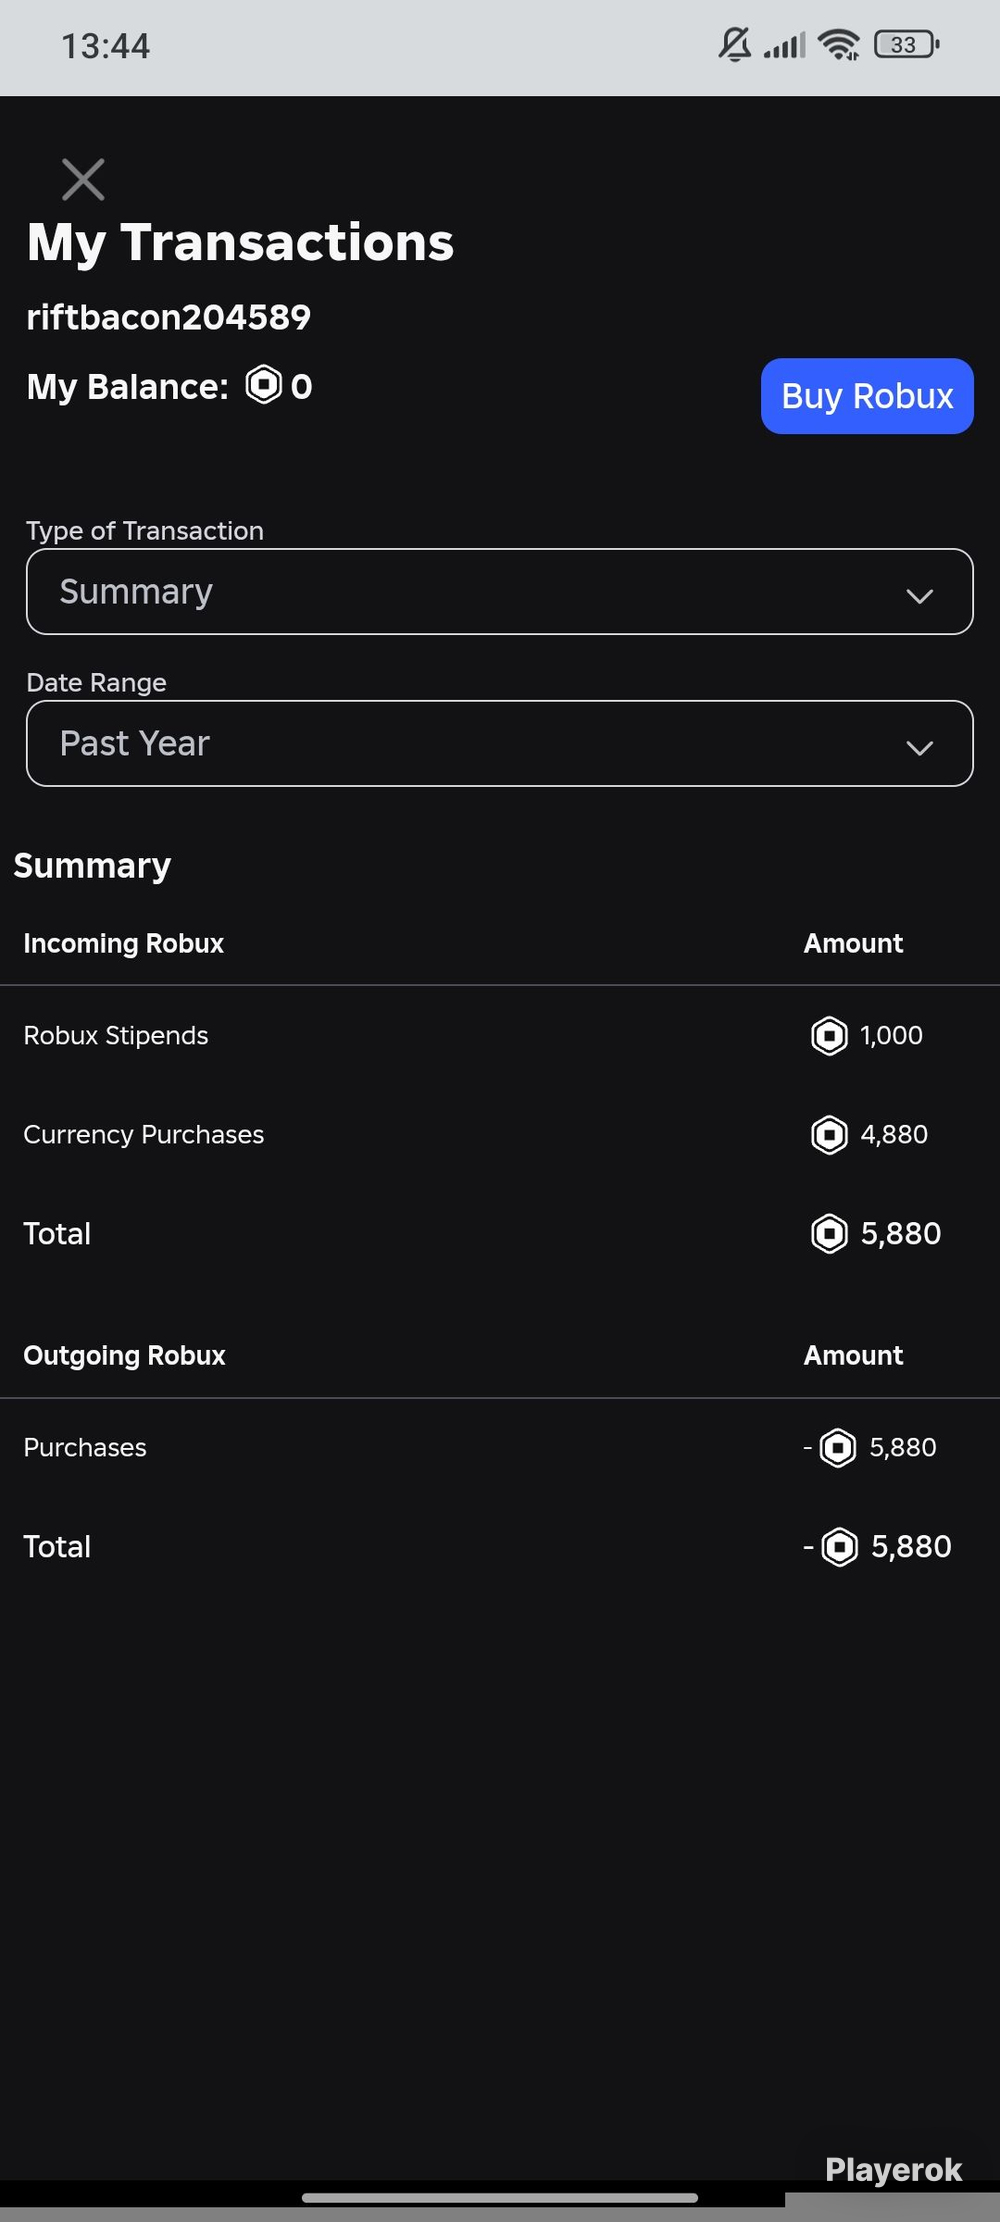Tap Robux icon in incoming Total row
Viewport: 1000px width, 2222px height.
829,1234
